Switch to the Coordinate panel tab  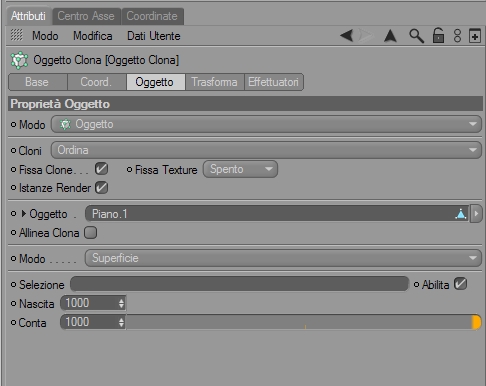tap(152, 16)
